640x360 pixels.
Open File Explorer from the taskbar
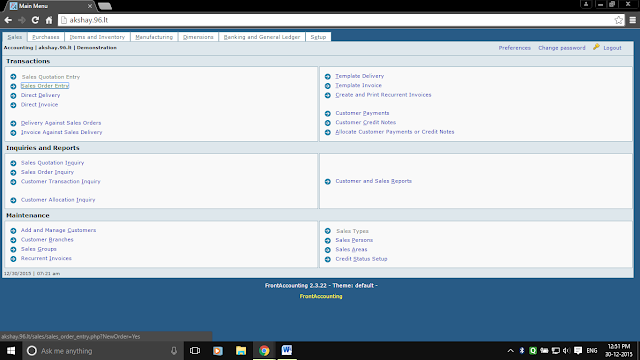[241, 351]
